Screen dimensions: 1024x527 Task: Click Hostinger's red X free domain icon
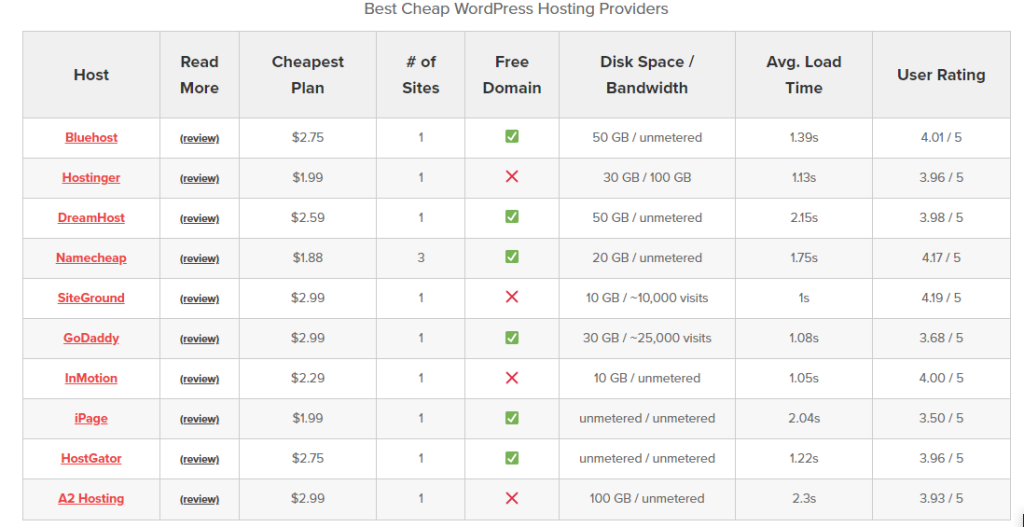[512, 176]
